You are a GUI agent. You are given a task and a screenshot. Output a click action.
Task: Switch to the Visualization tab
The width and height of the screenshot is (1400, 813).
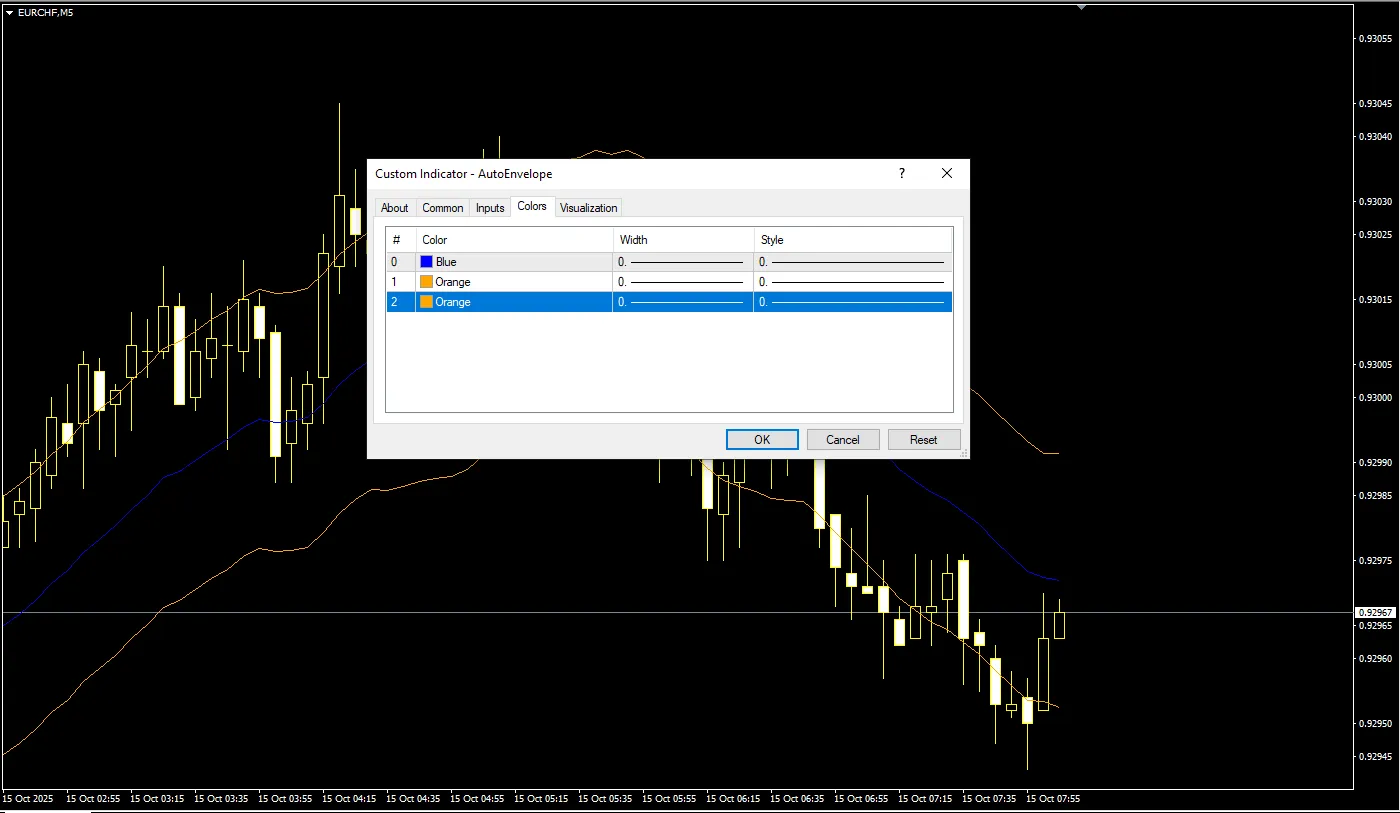(588, 208)
